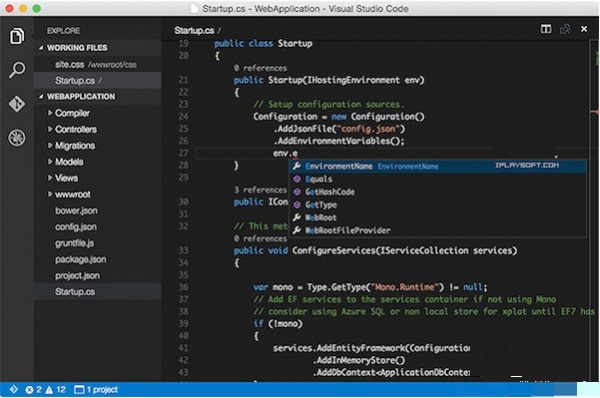Open site.css in working files
Screen dimensions: 600x398
[x=98, y=65]
